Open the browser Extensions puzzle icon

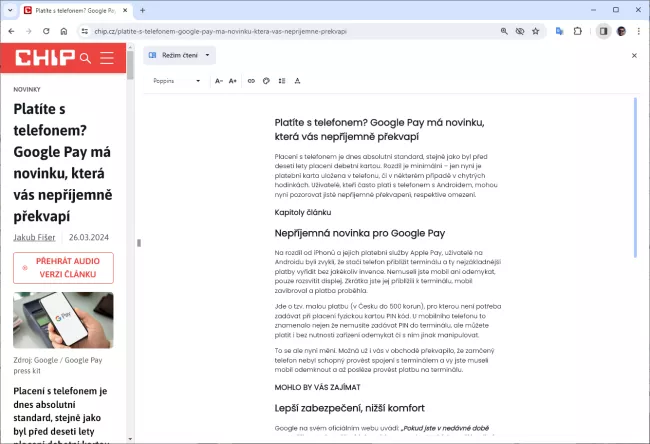tap(577, 31)
